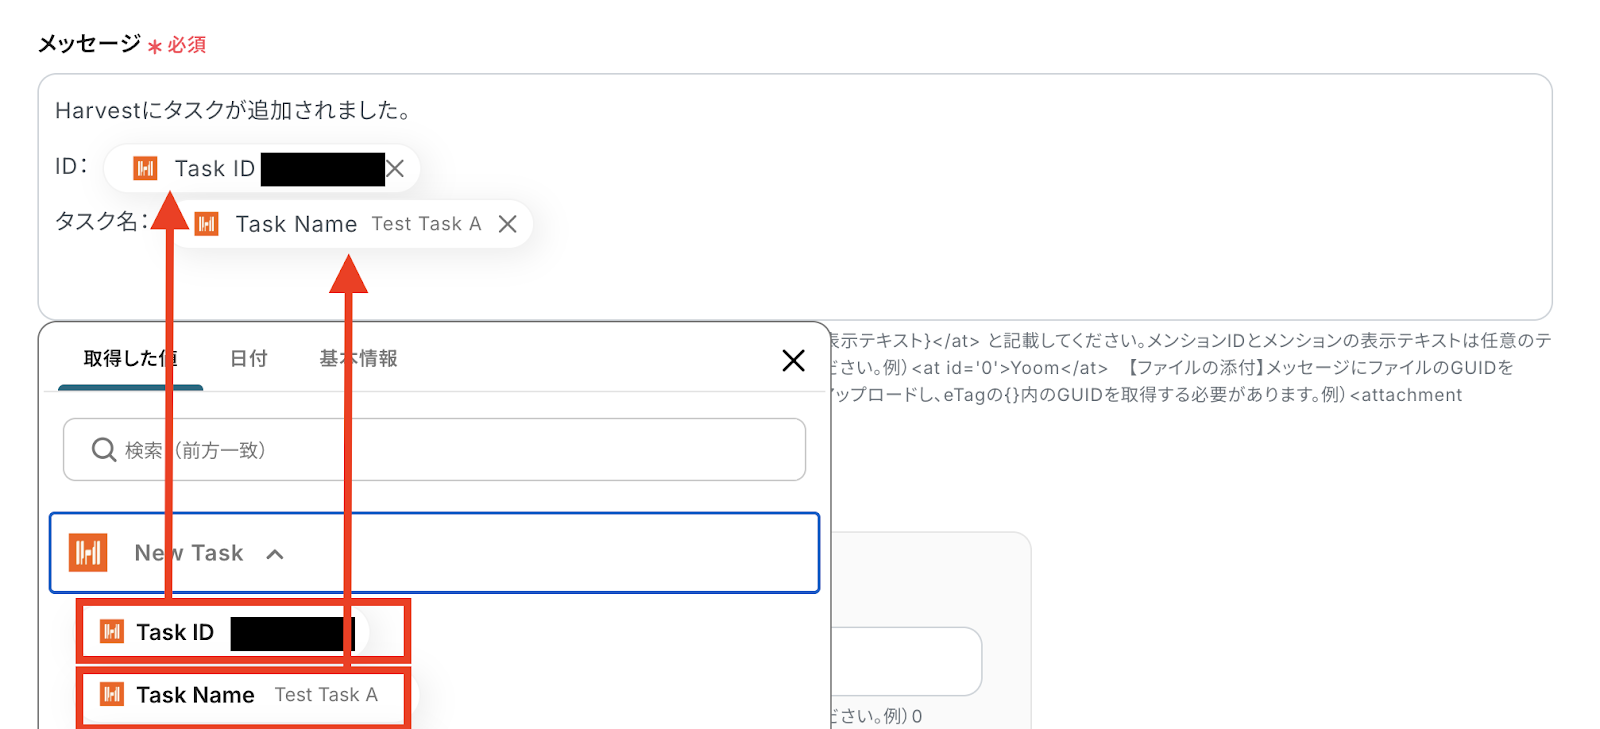This screenshot has width=1600, height=729.
Task: Remove the Task Name chip from message
Action: point(508,224)
